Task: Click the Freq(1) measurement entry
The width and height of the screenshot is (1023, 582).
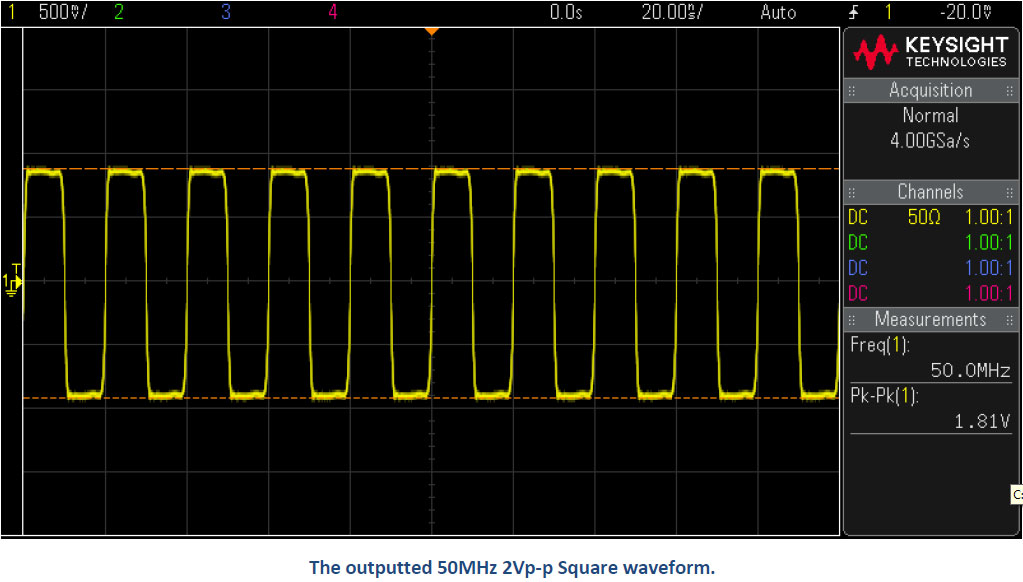Action: point(880,345)
